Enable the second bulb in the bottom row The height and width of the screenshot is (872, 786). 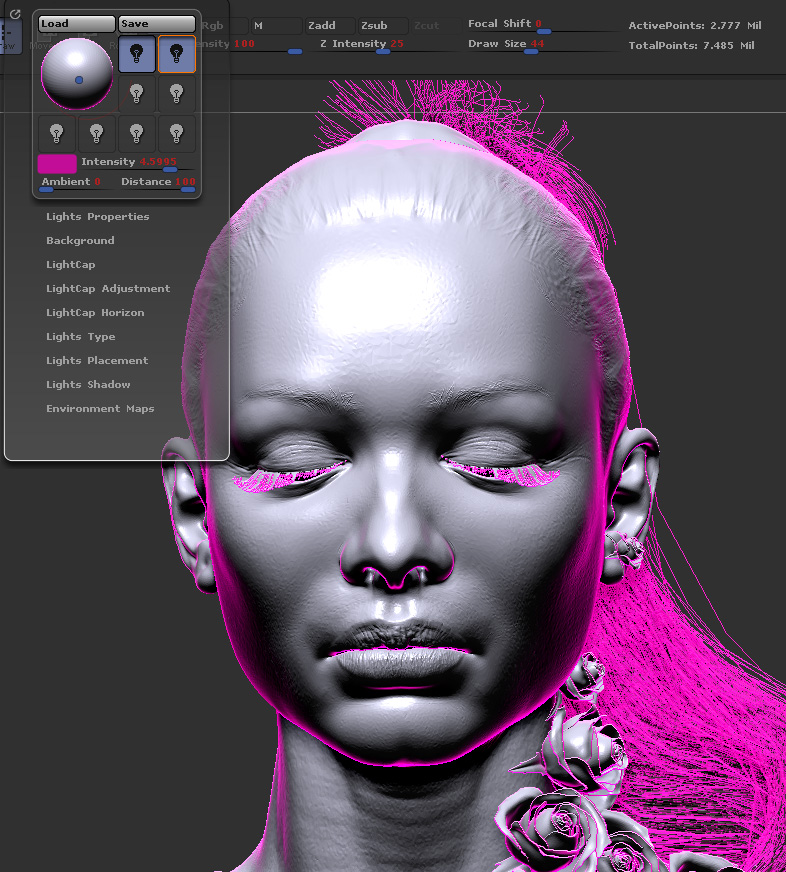coord(97,133)
